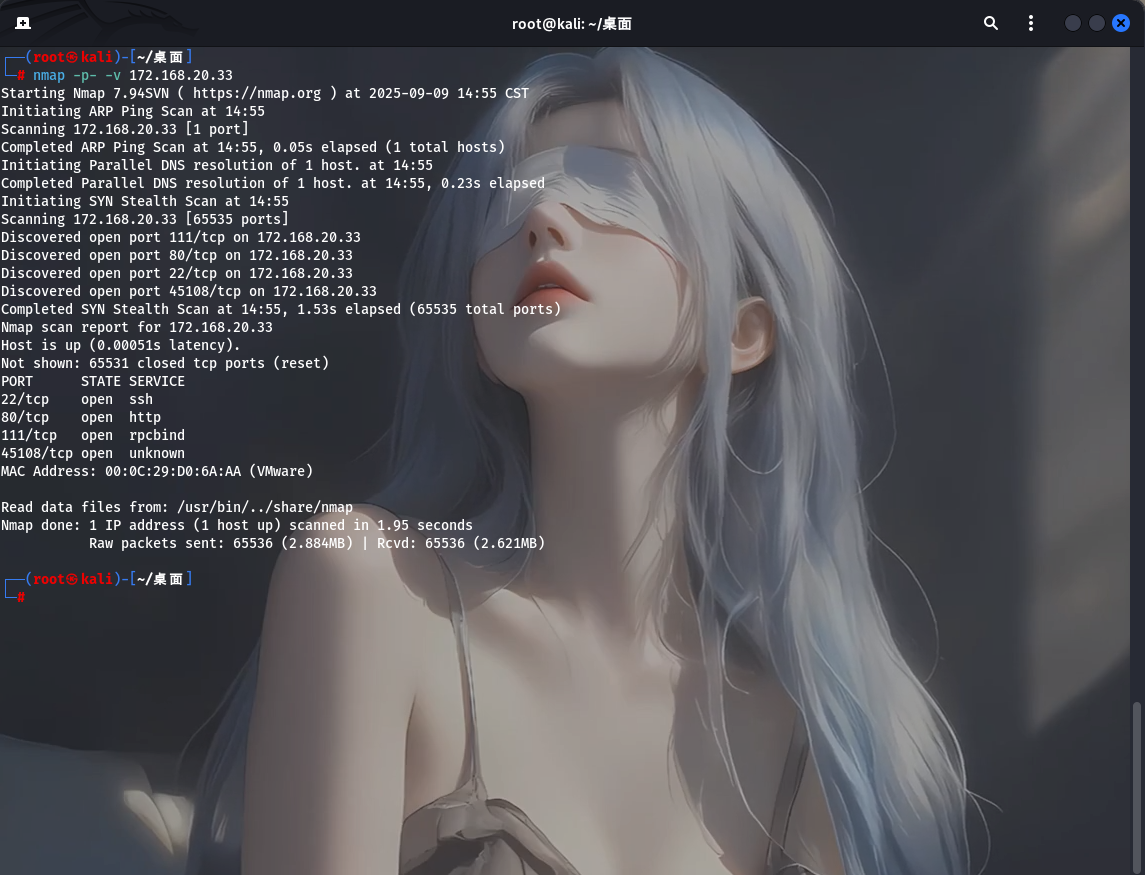The image size is (1145, 875).
Task: Open the three-dot terminal menu
Action: tap(1031, 23)
